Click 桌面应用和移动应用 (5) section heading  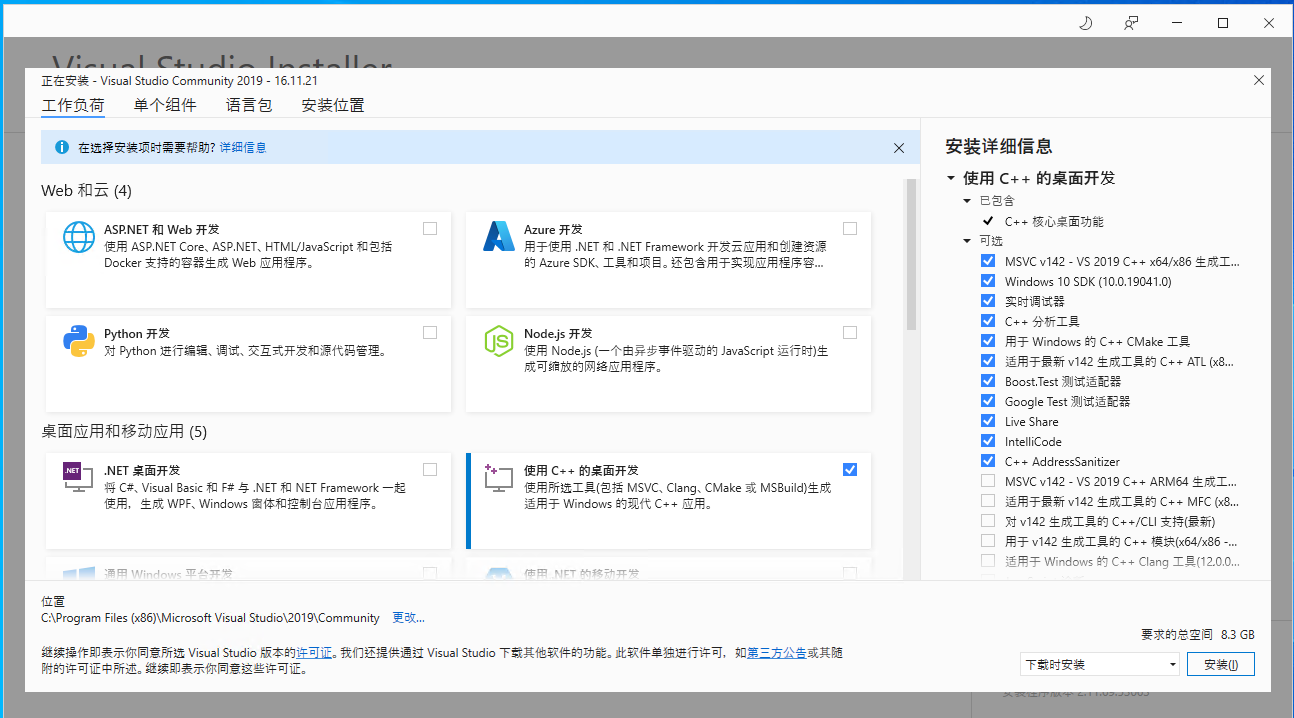tap(124, 431)
